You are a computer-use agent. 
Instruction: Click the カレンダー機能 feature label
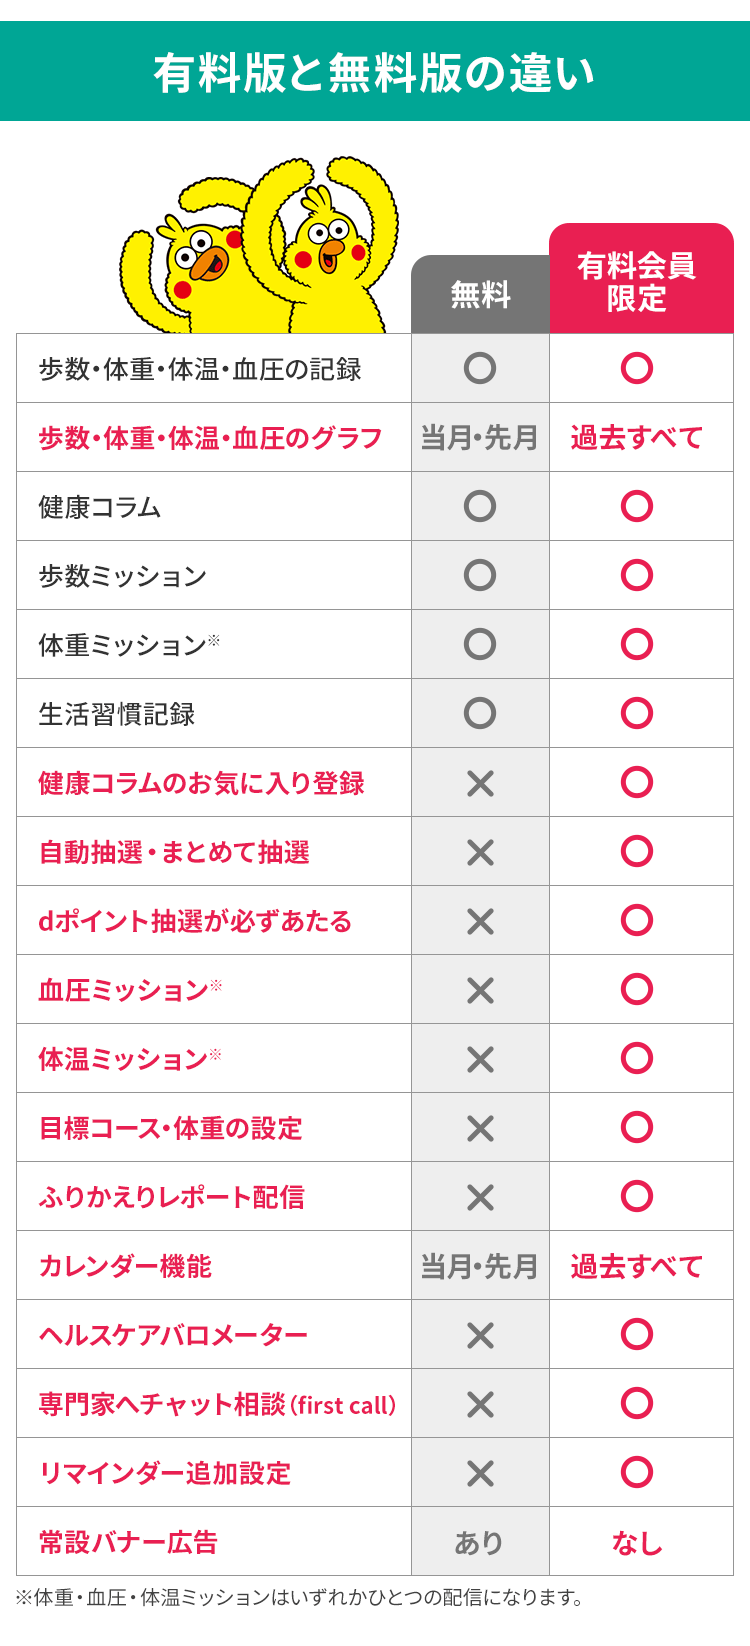[125, 1266]
